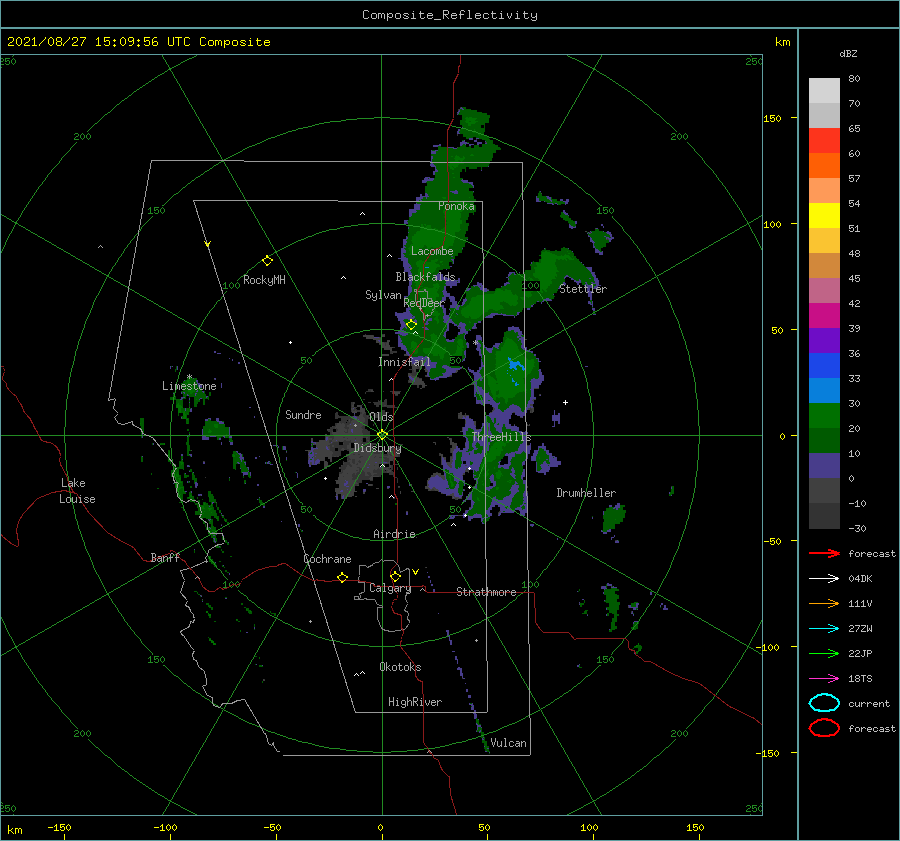Image resolution: width=900 pixels, height=841 pixels.
Task: Click the Airdrie city label
Action: pyautogui.click(x=394, y=534)
